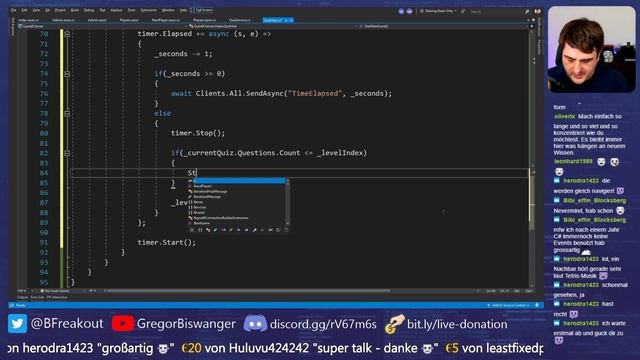The width and height of the screenshot is (640, 360).
Task: Open the Help menu
Action: click(183, 10)
